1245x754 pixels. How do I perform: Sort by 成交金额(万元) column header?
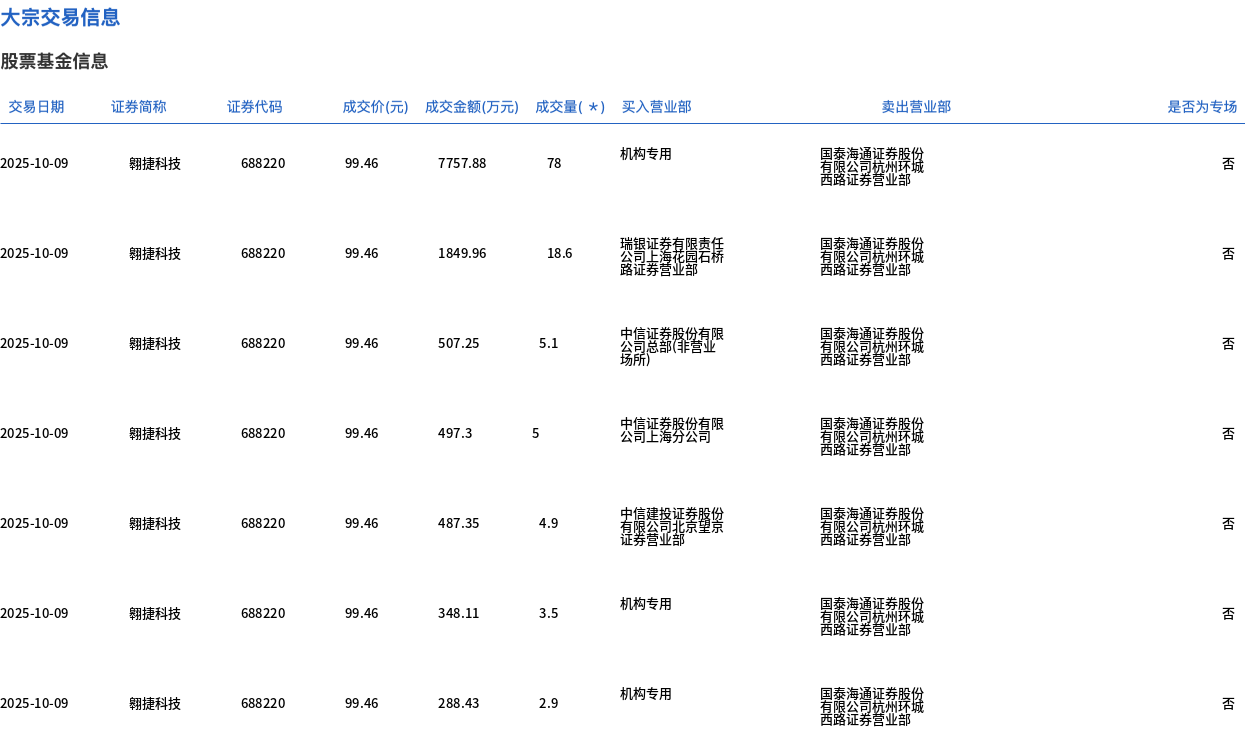coord(472,107)
